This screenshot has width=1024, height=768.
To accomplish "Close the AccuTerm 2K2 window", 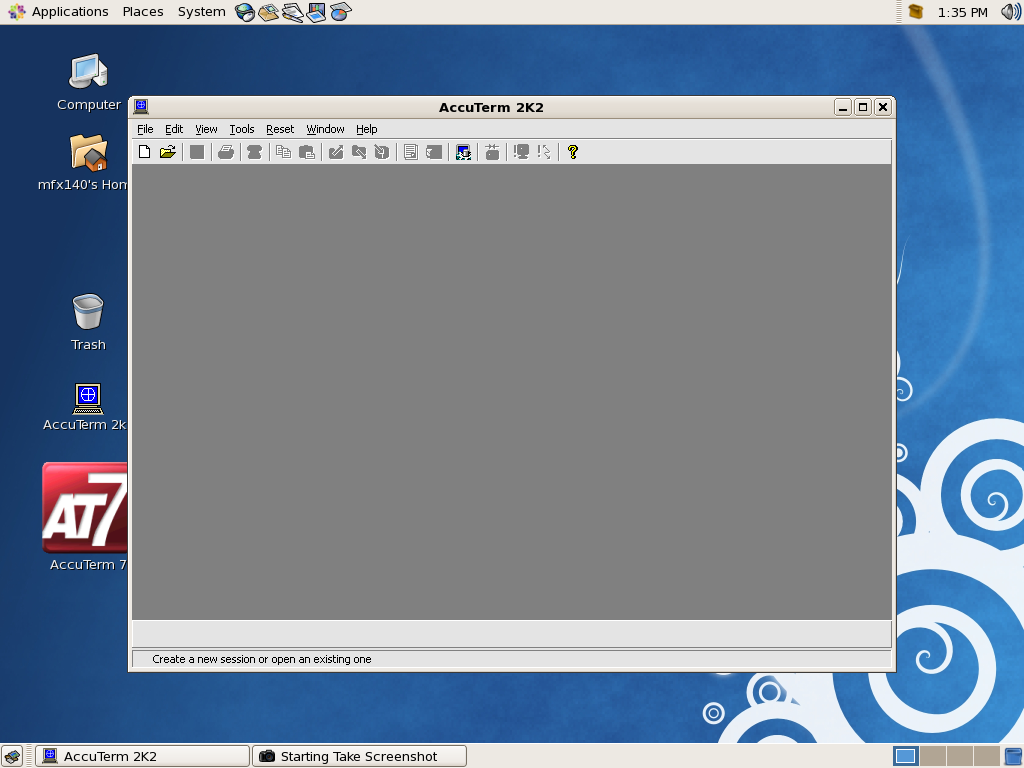I will [883, 107].
